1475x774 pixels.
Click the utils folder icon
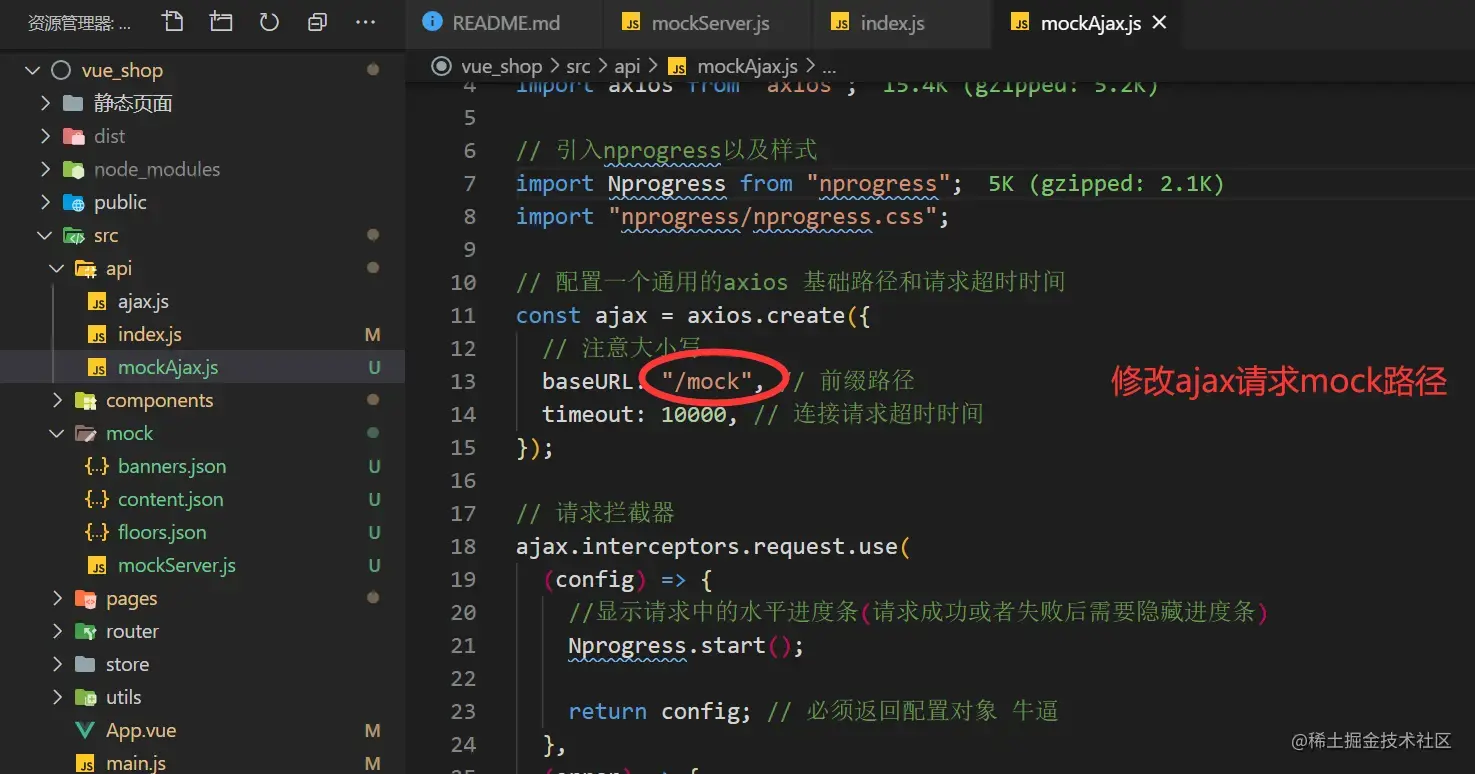(85, 697)
